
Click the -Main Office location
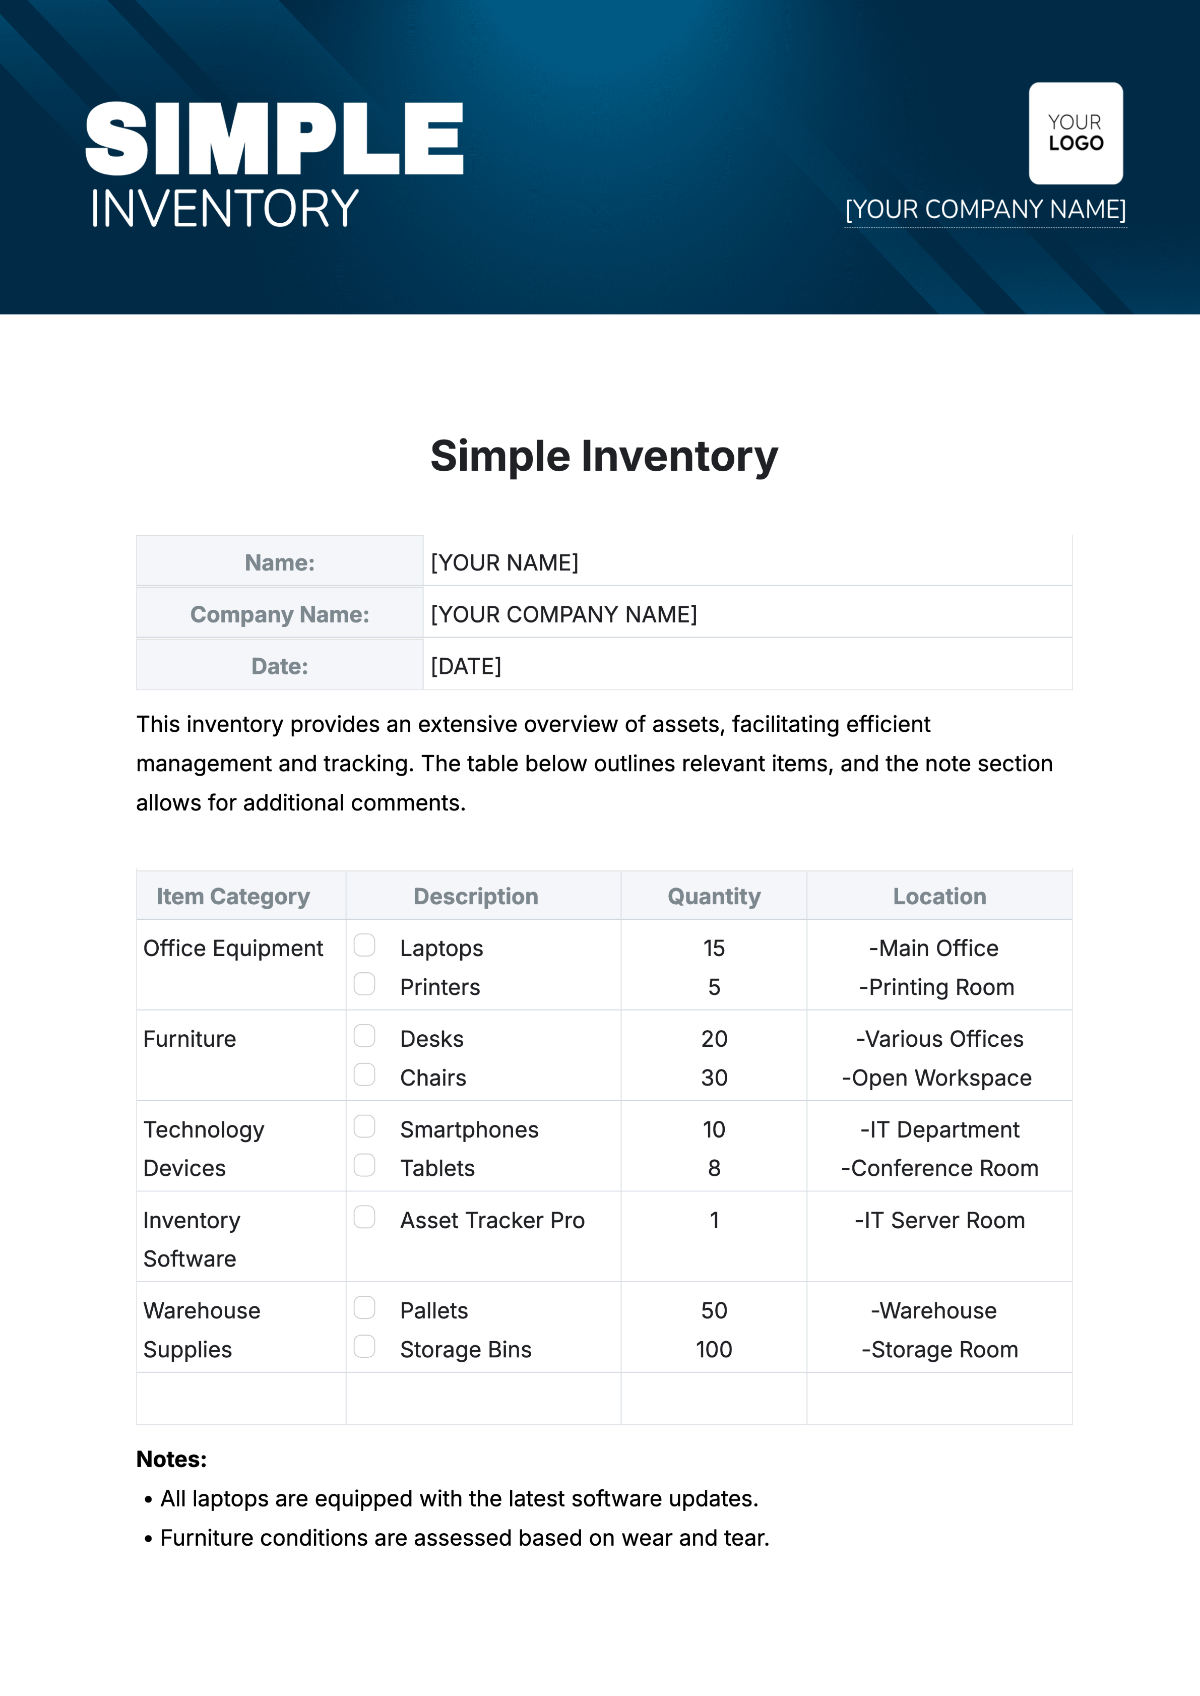pyautogui.click(x=934, y=948)
